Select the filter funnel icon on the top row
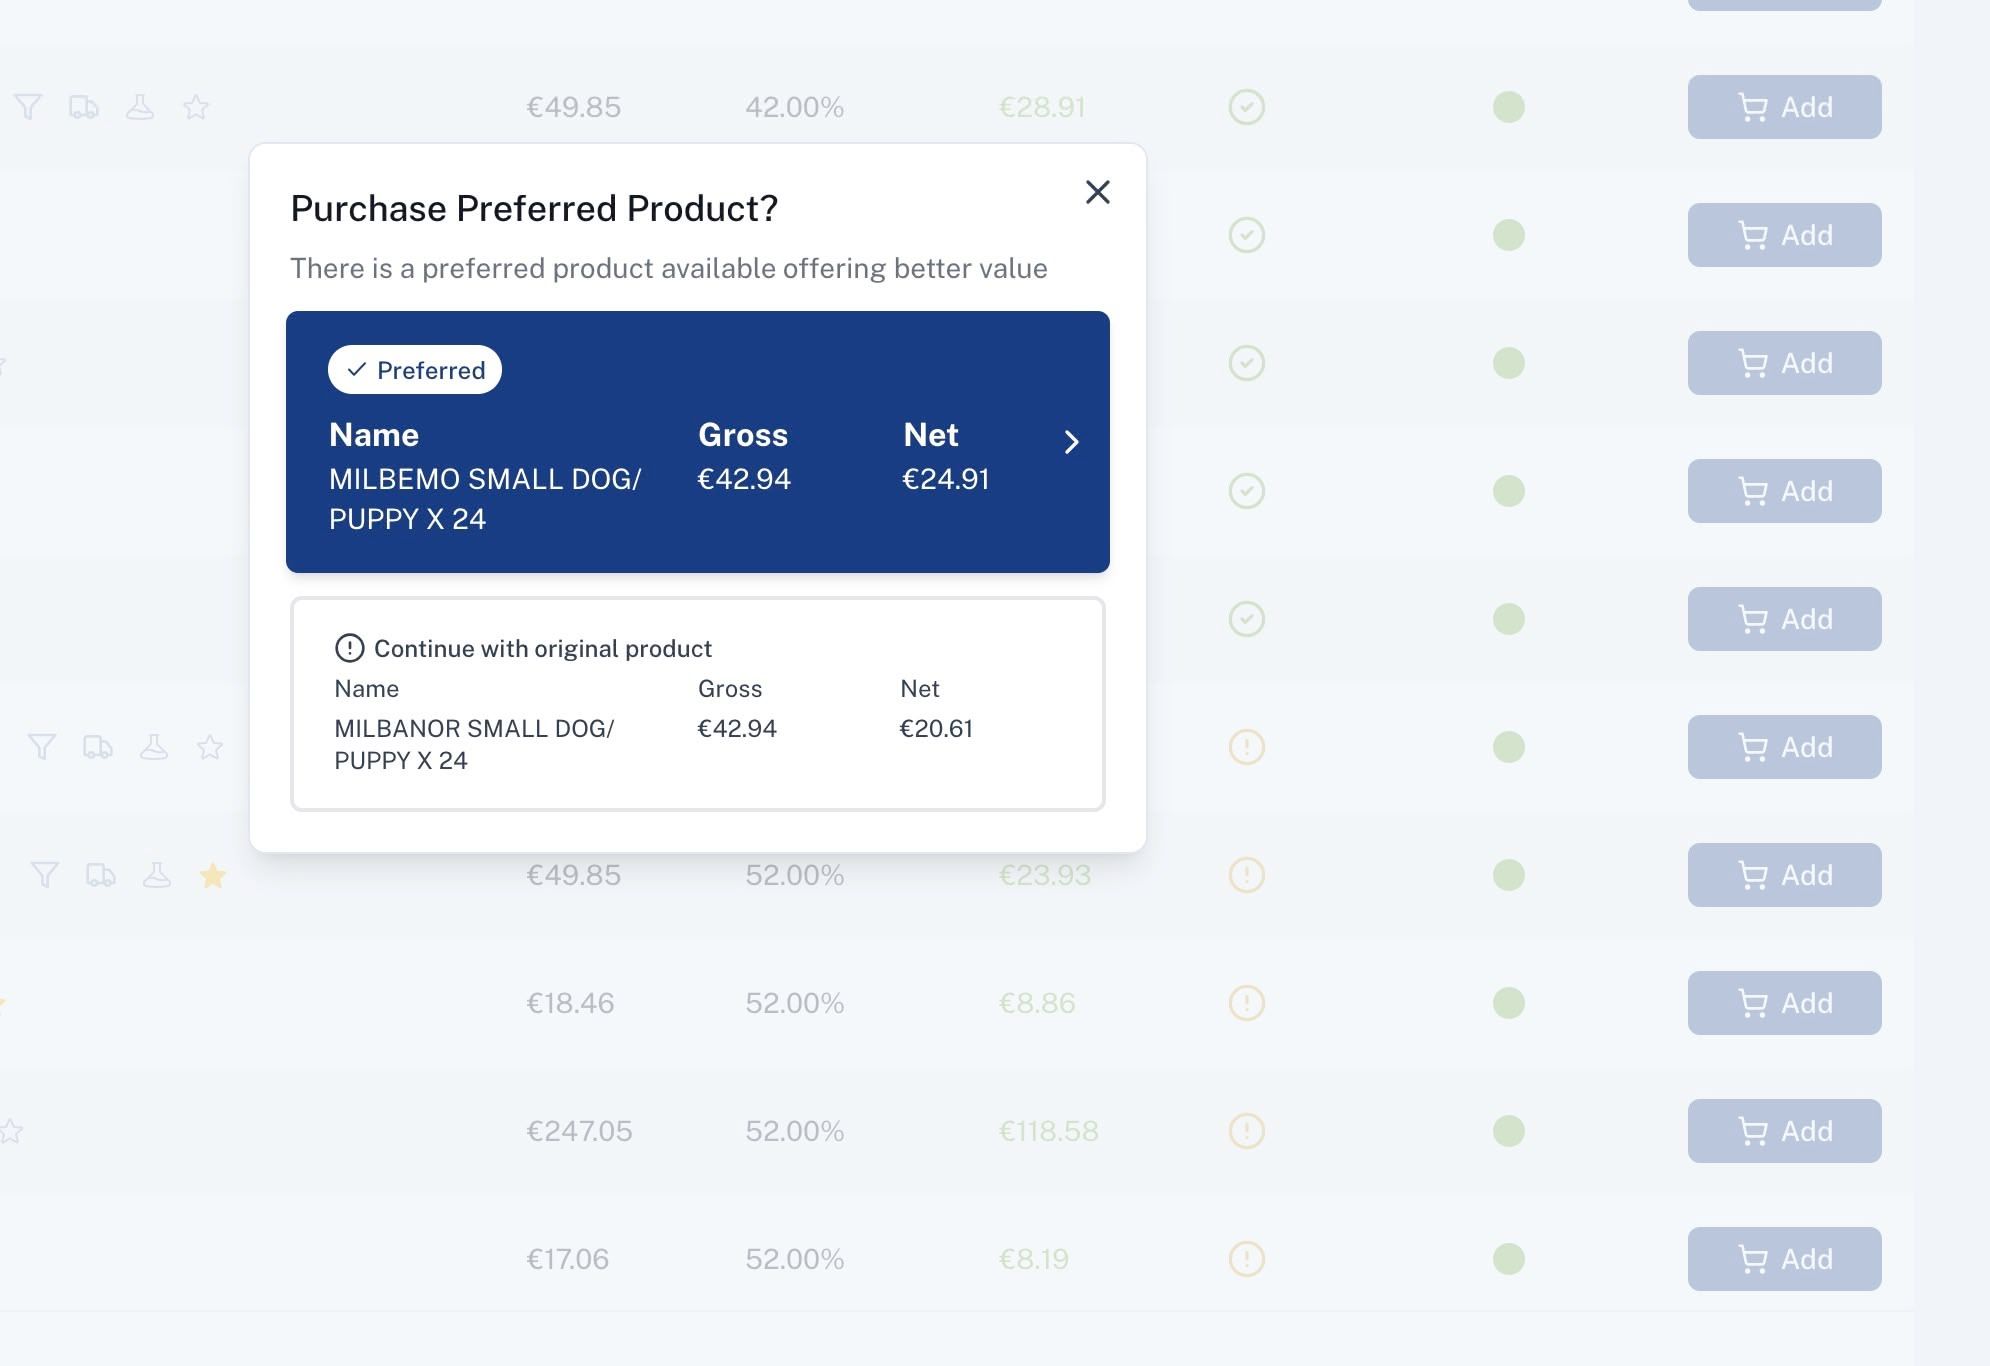The height and width of the screenshot is (1366, 1990). [x=29, y=106]
